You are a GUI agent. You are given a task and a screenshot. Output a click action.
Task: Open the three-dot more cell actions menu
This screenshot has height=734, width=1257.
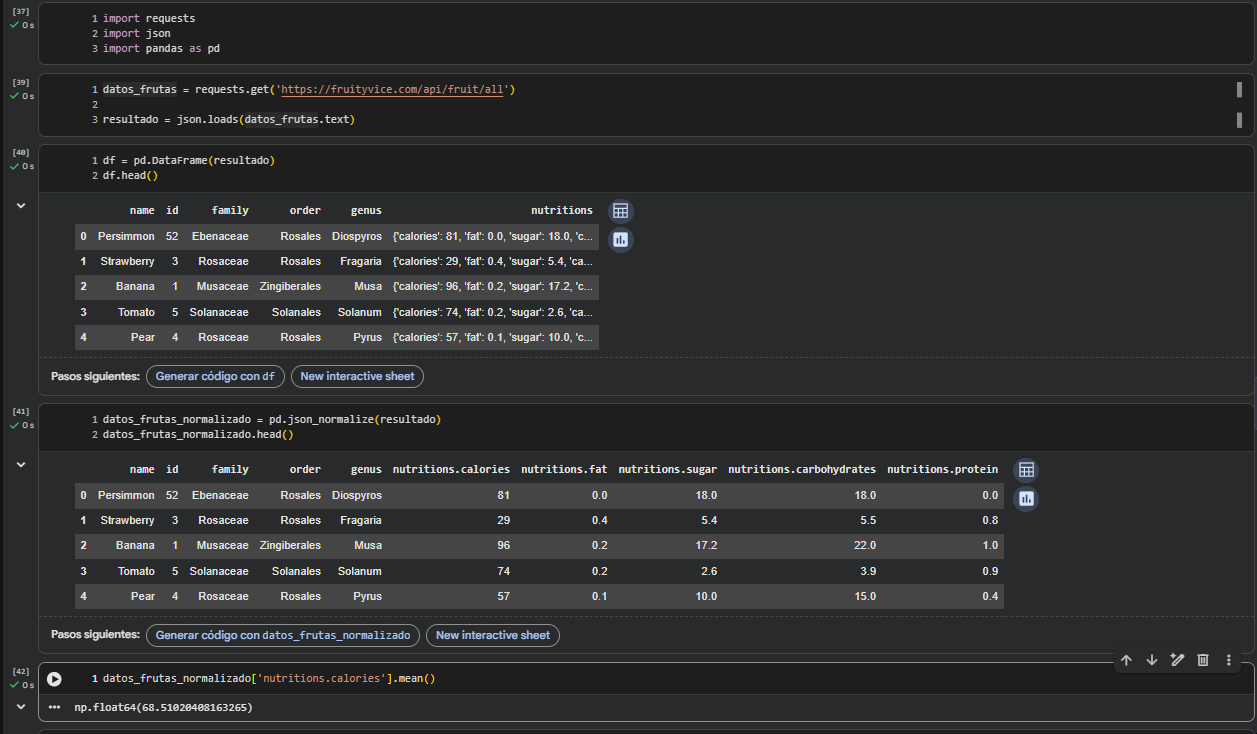point(1229,660)
